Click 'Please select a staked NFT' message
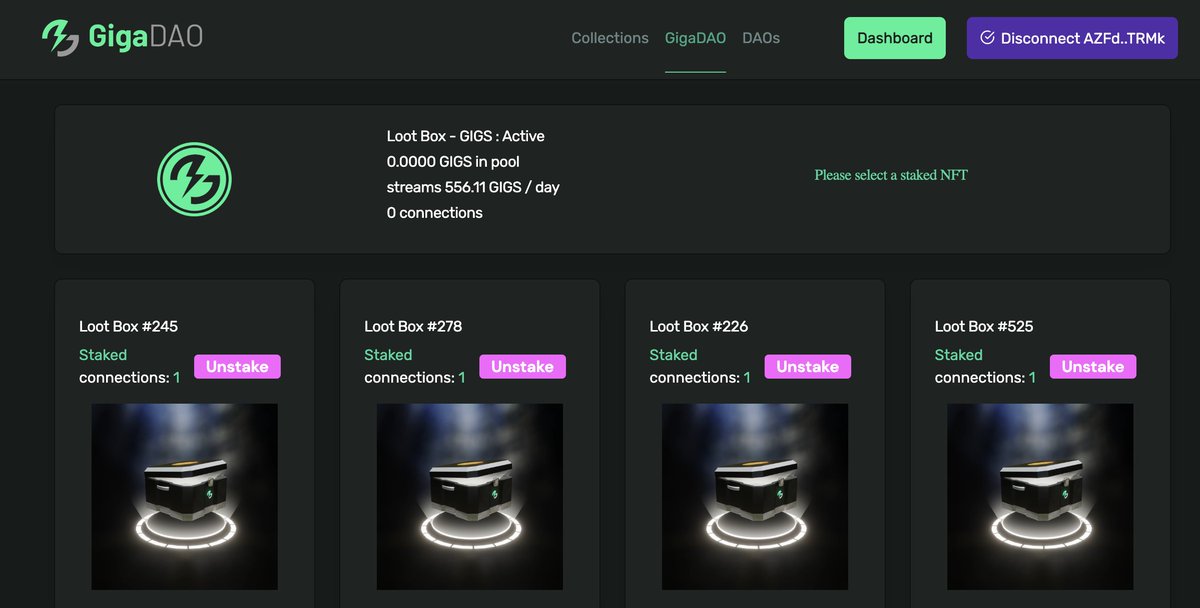Viewport: 1200px width, 608px height. [x=891, y=175]
